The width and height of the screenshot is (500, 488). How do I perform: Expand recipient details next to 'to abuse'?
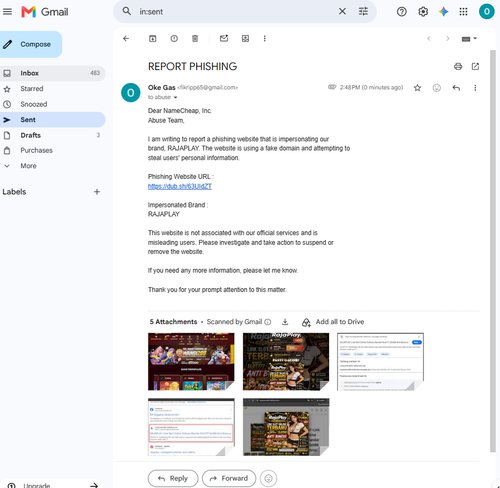[x=175, y=97]
